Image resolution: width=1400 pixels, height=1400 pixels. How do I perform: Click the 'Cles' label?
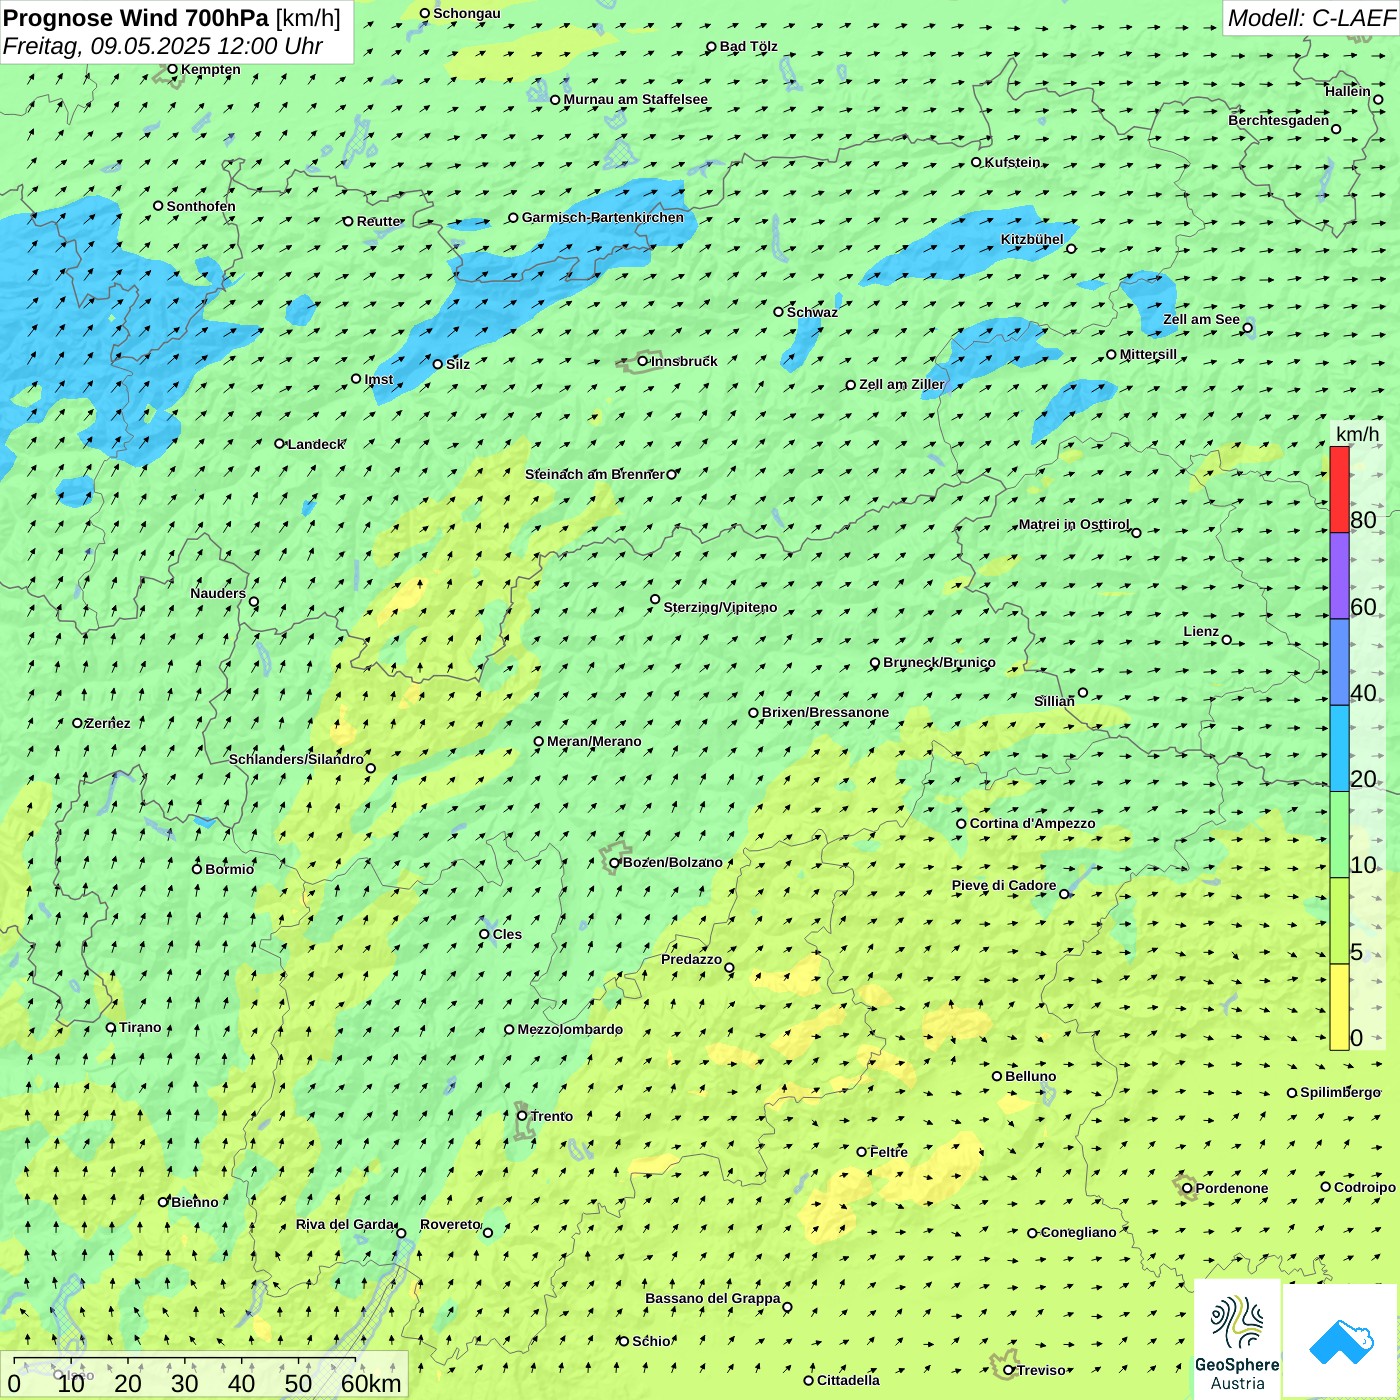(507, 934)
